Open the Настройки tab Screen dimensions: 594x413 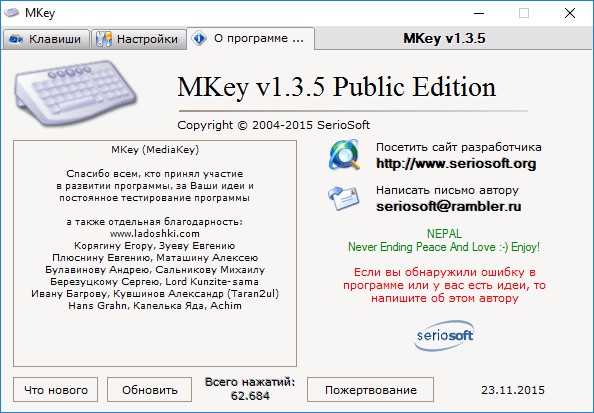(139, 39)
